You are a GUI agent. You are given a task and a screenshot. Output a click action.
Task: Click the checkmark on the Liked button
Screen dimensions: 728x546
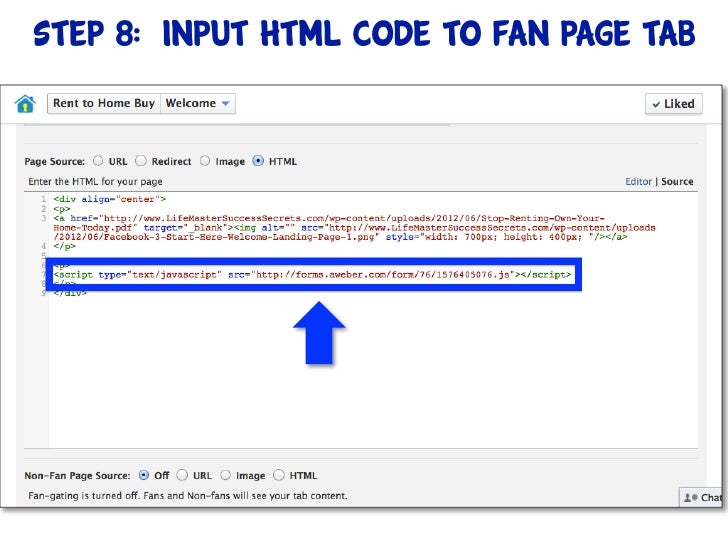[656, 104]
